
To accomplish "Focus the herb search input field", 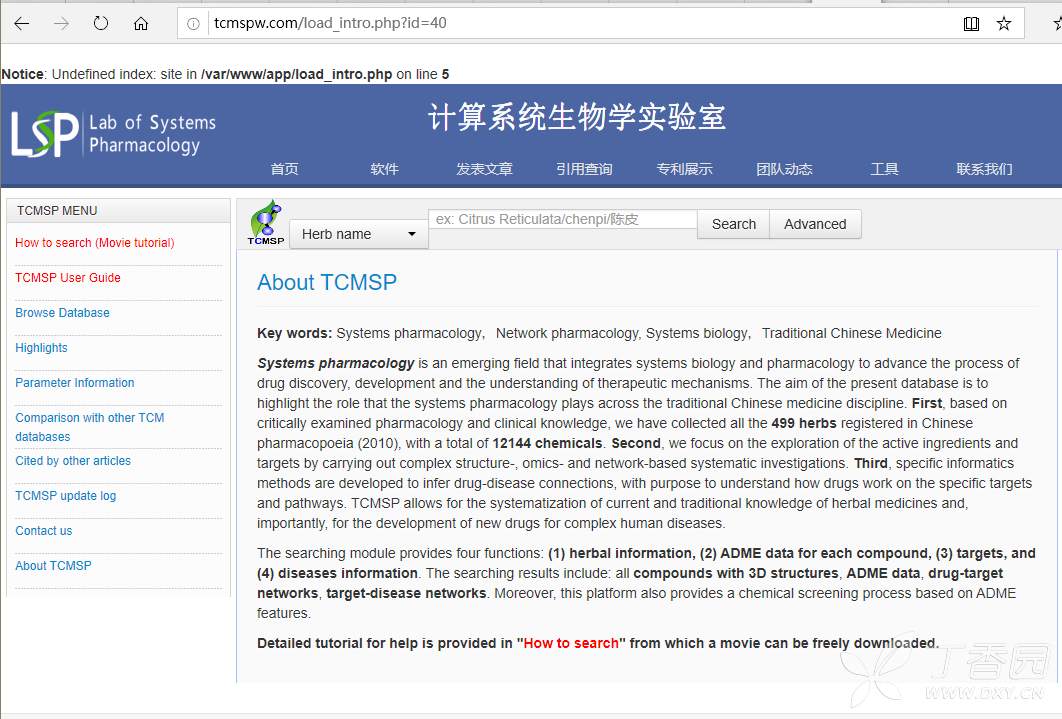I will pos(563,219).
